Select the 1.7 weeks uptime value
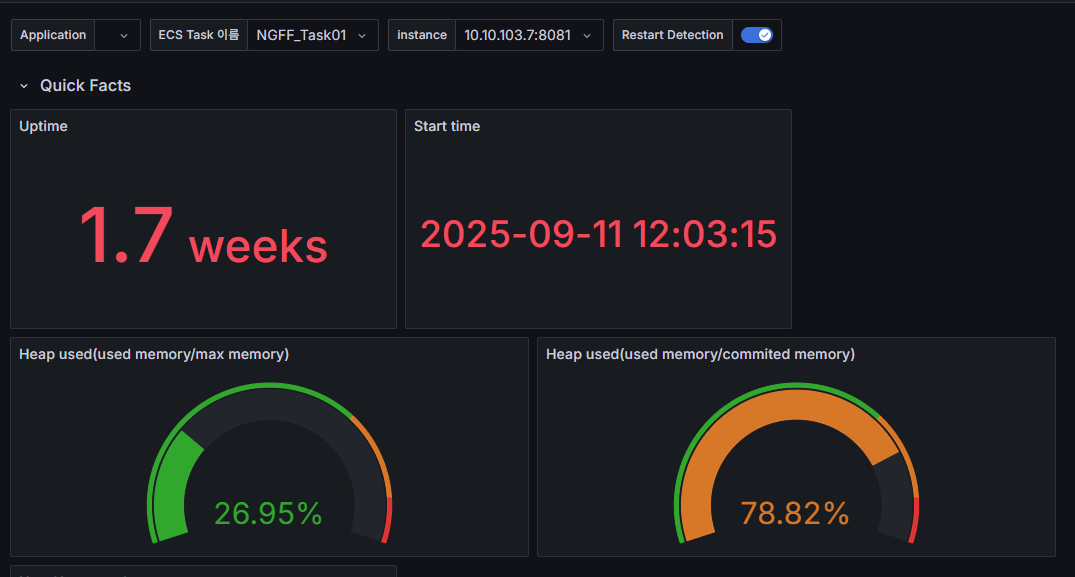The image size is (1075, 577). [x=203, y=238]
